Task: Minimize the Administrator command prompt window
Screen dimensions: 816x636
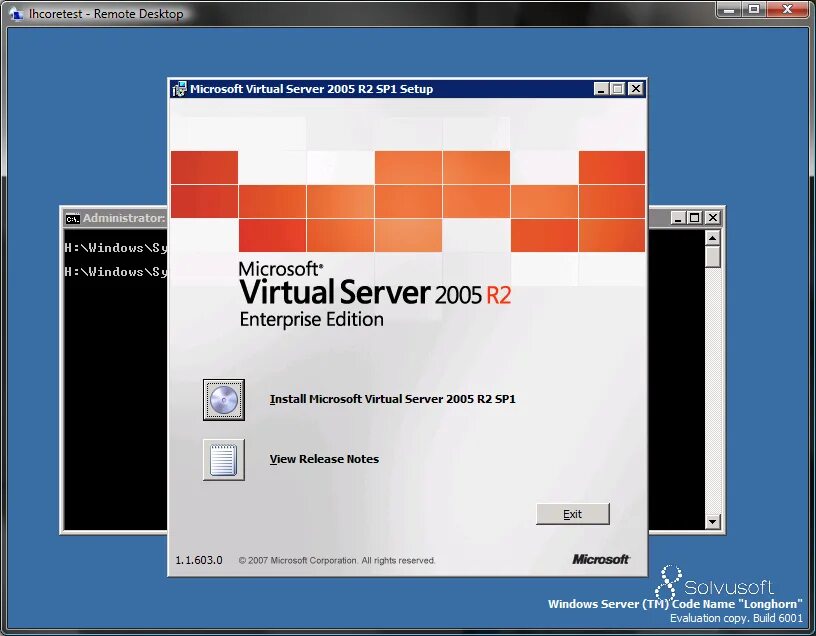Action: point(677,218)
